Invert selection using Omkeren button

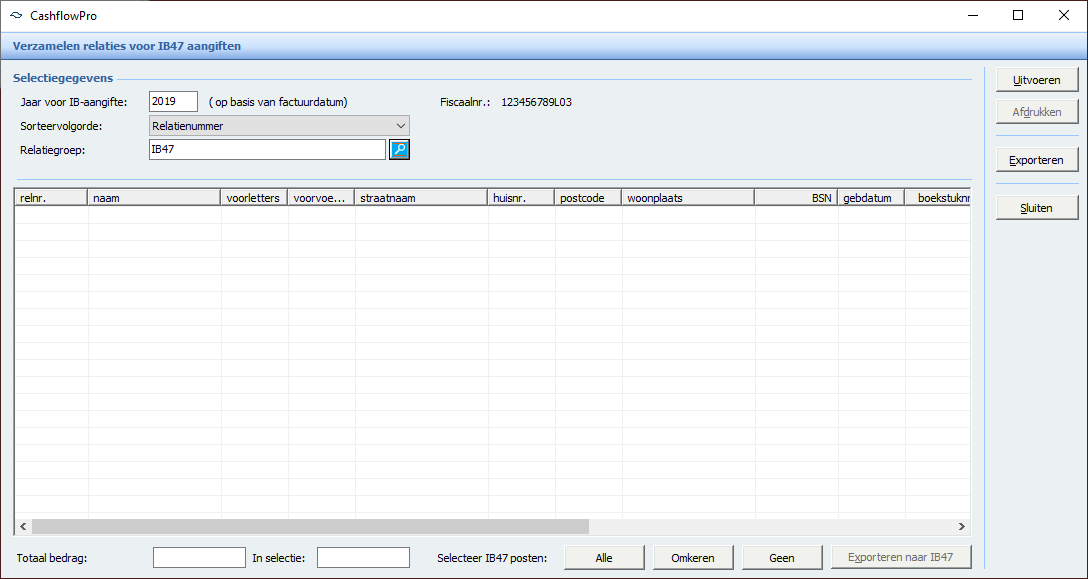[x=693, y=558]
